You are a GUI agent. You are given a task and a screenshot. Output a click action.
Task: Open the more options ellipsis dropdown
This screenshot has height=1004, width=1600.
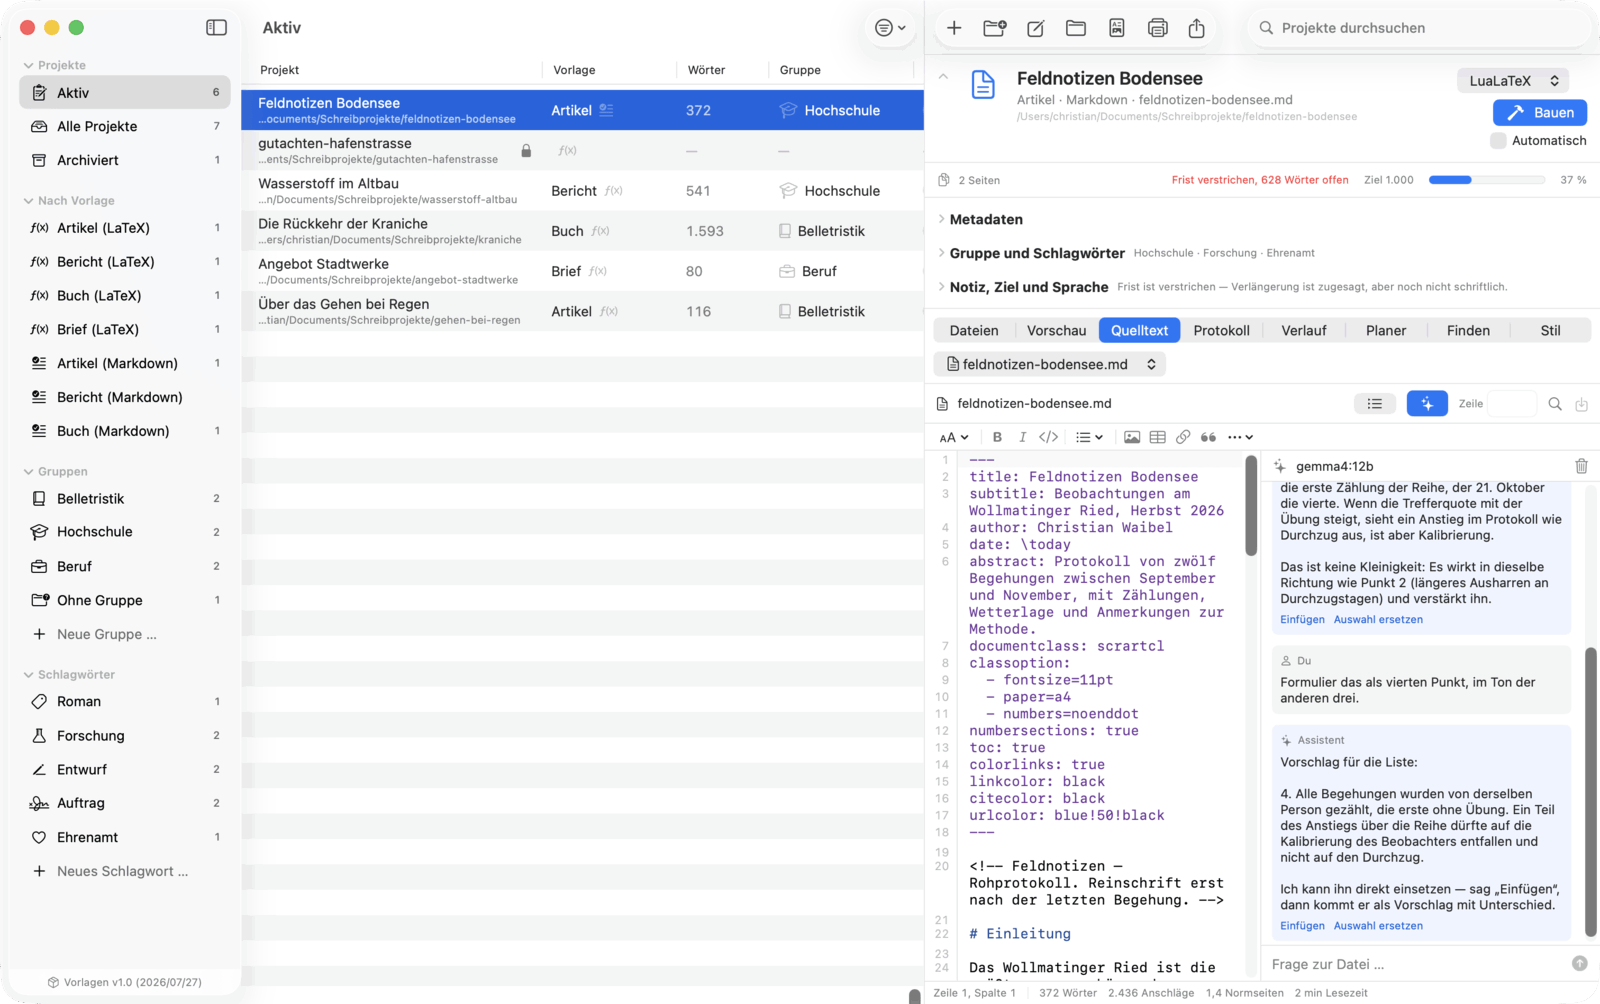click(x=1240, y=437)
